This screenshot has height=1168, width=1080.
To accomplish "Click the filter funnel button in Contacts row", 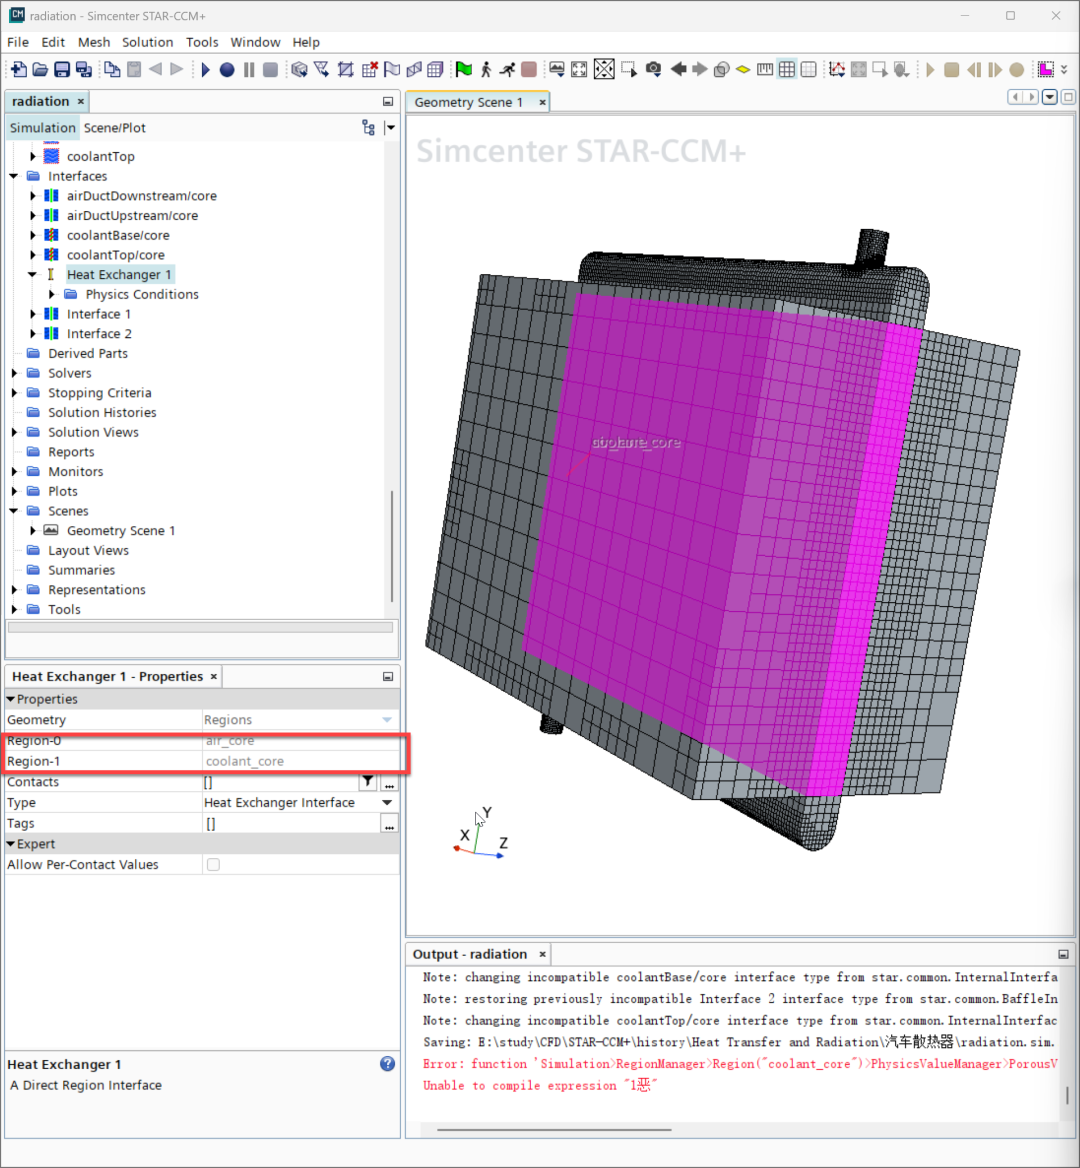I will (x=368, y=781).
